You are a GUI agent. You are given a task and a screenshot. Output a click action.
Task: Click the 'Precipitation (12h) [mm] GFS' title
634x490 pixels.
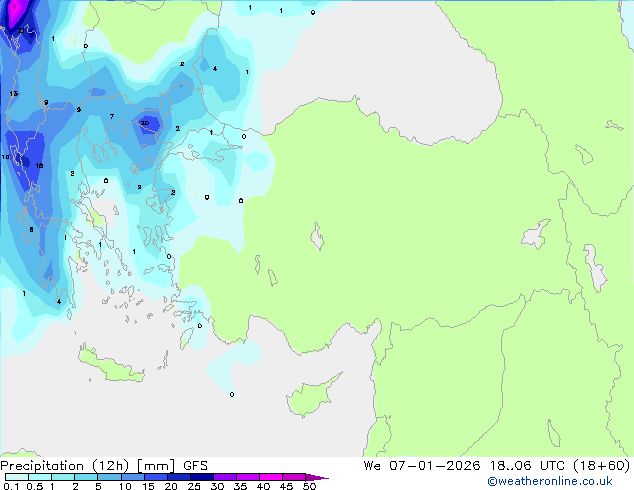pos(104,466)
